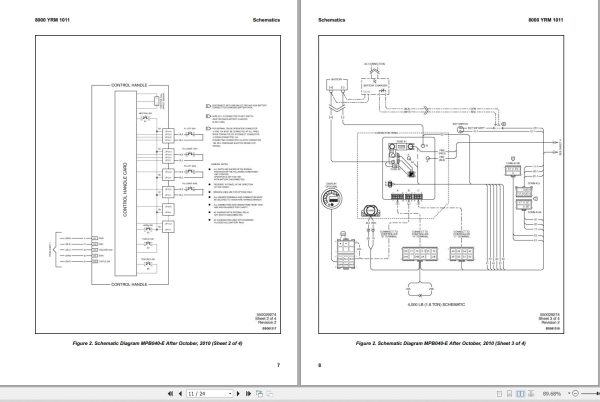Screen dimensions: 600x402
Task: Click the Sheet 2 of 4 figure caption
Action: pyautogui.click(x=157, y=343)
